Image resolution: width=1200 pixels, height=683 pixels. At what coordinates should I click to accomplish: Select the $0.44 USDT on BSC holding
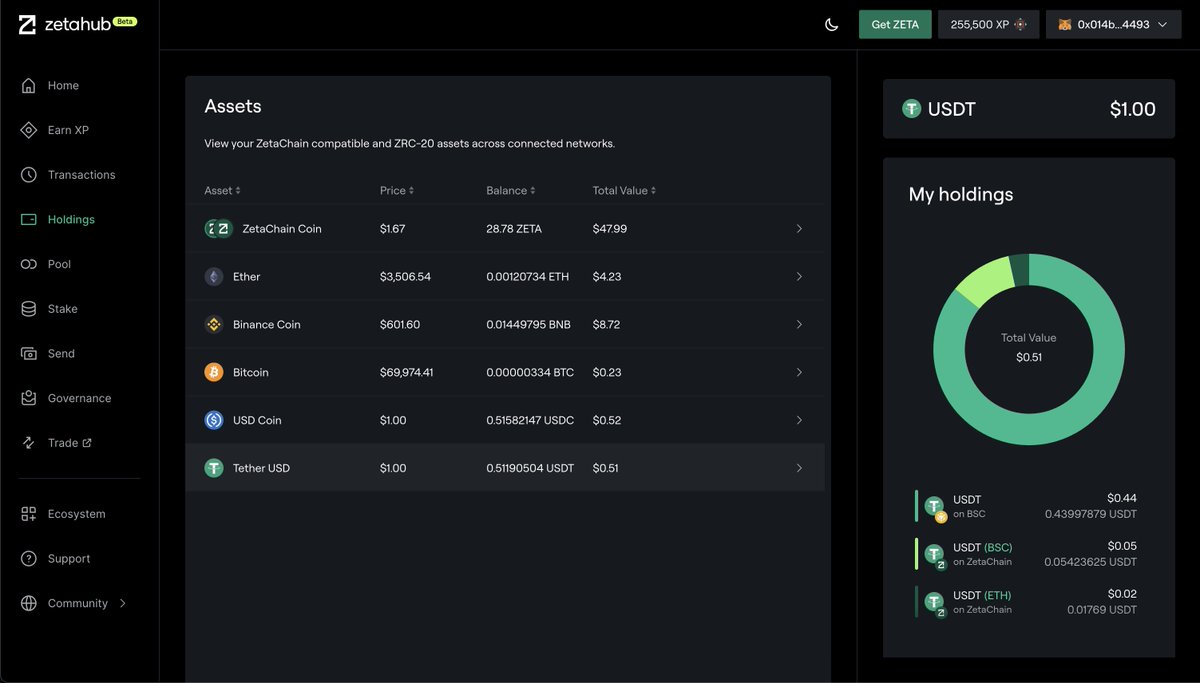pyautogui.click(x=1026, y=506)
